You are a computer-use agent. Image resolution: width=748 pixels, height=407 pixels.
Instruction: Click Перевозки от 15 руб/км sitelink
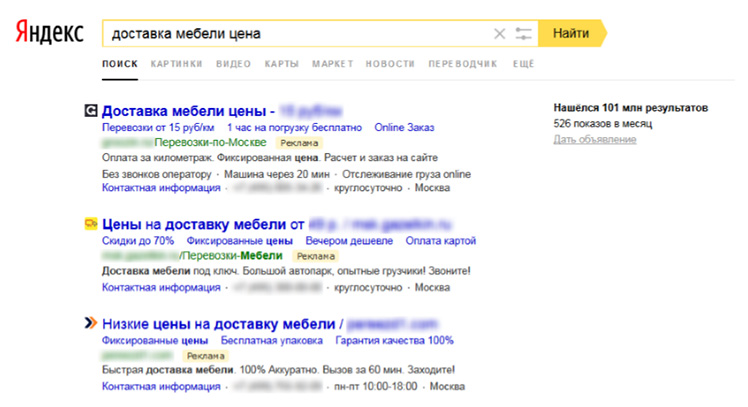pos(158,127)
